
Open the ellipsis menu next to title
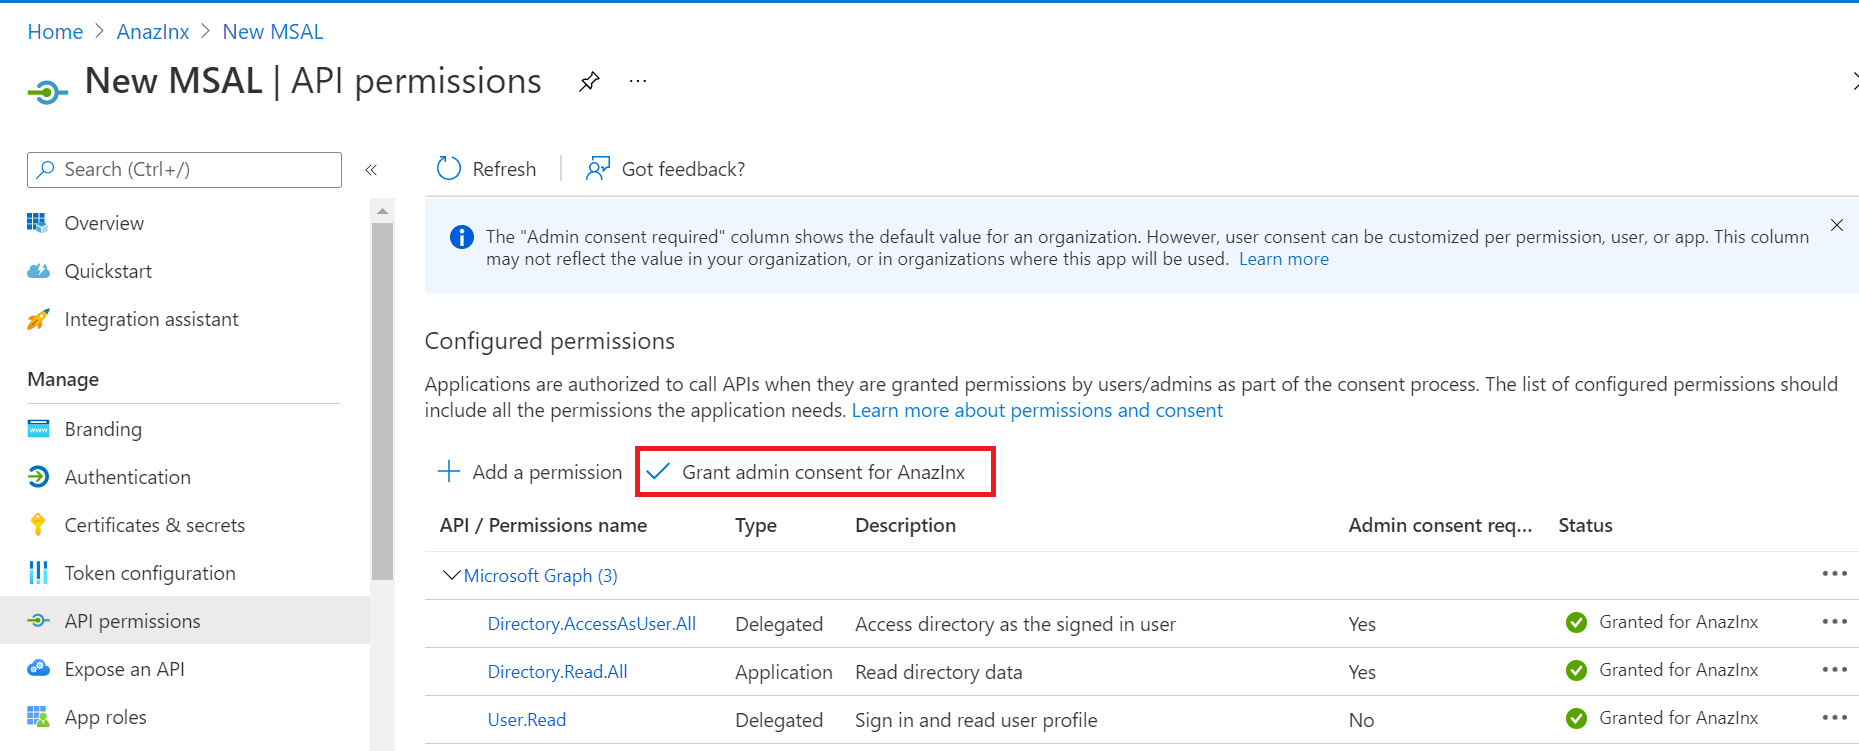coord(638,82)
